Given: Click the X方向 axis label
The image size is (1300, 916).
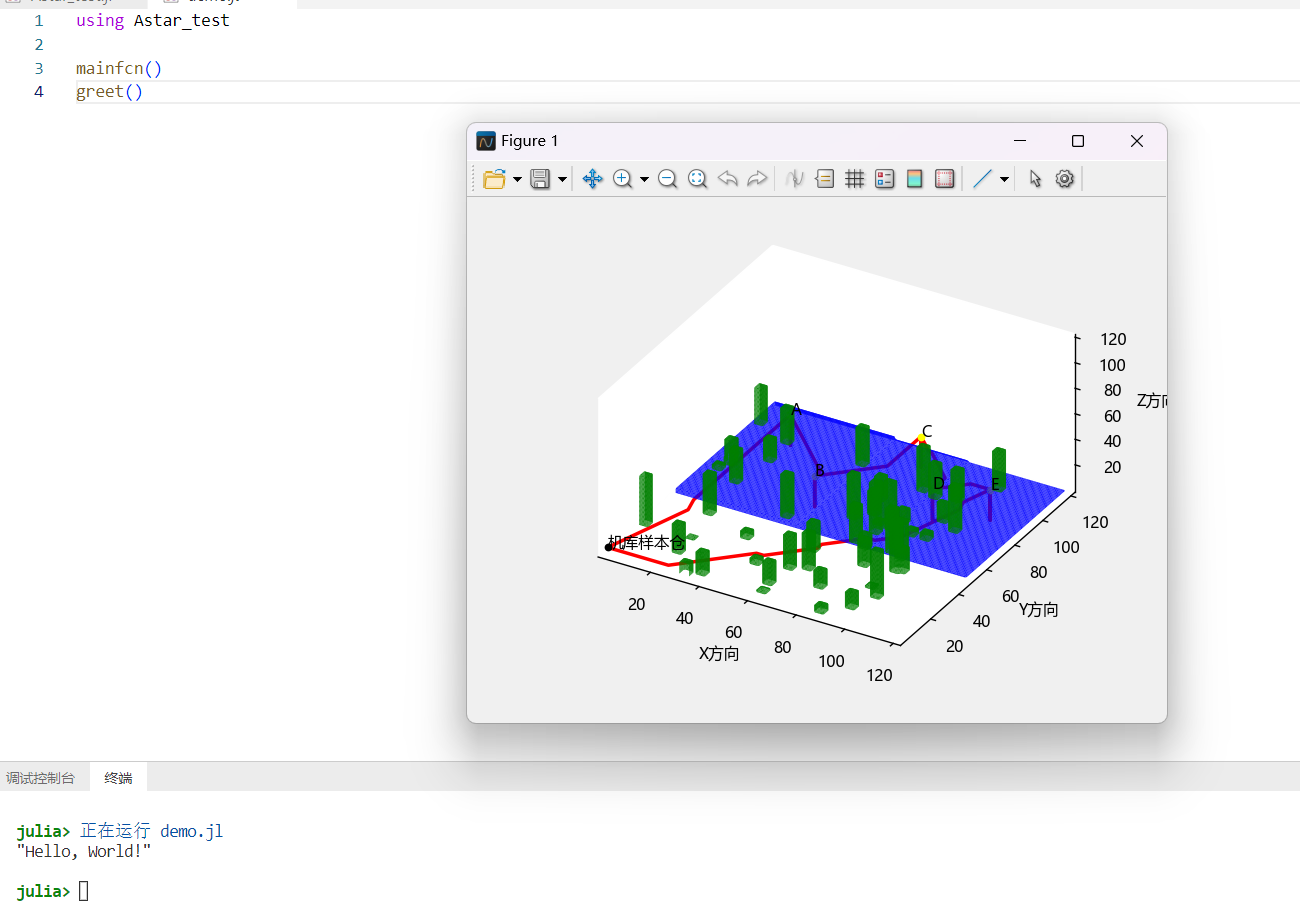Looking at the screenshot, I should click(719, 654).
